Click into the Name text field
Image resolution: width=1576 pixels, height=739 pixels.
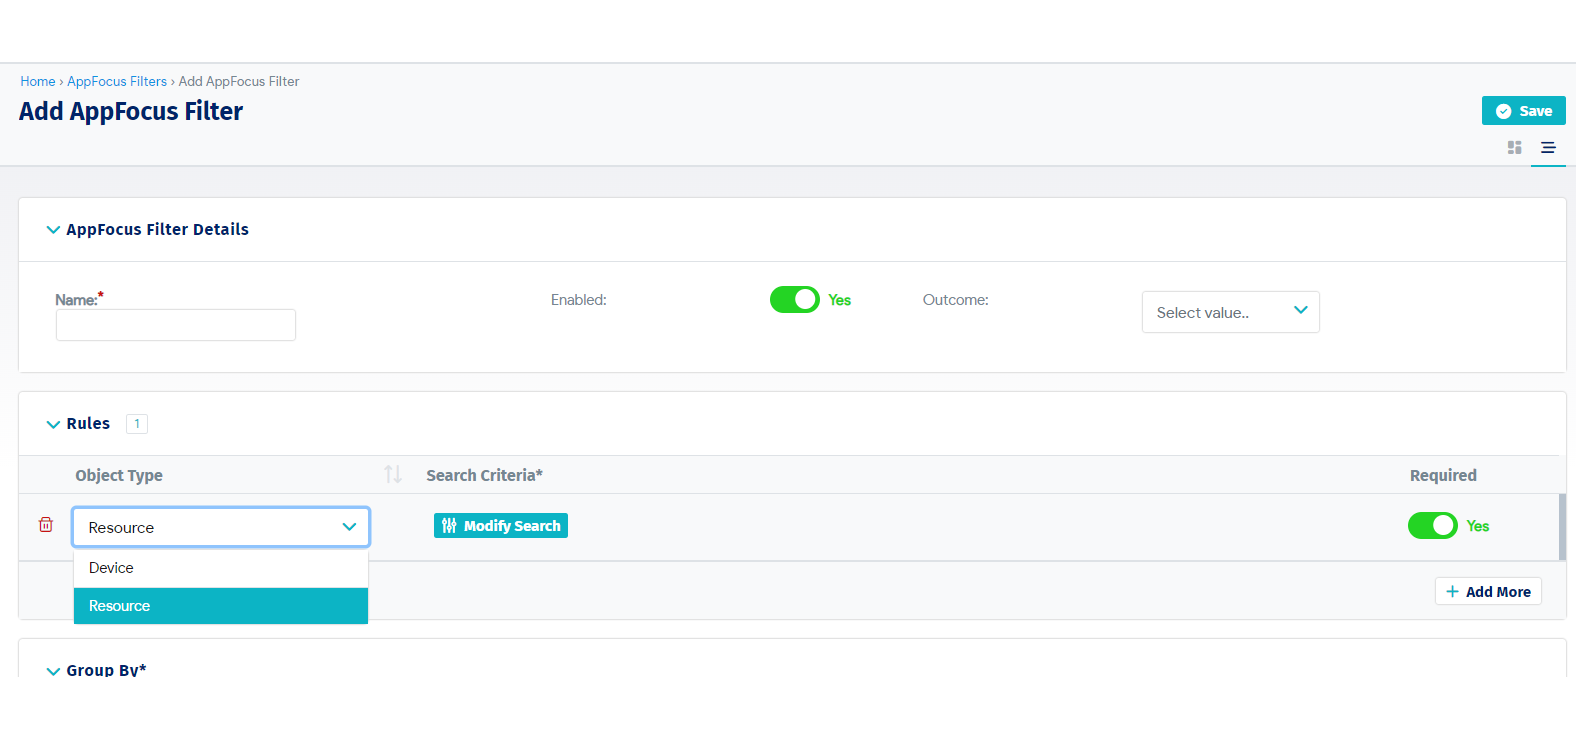(176, 325)
